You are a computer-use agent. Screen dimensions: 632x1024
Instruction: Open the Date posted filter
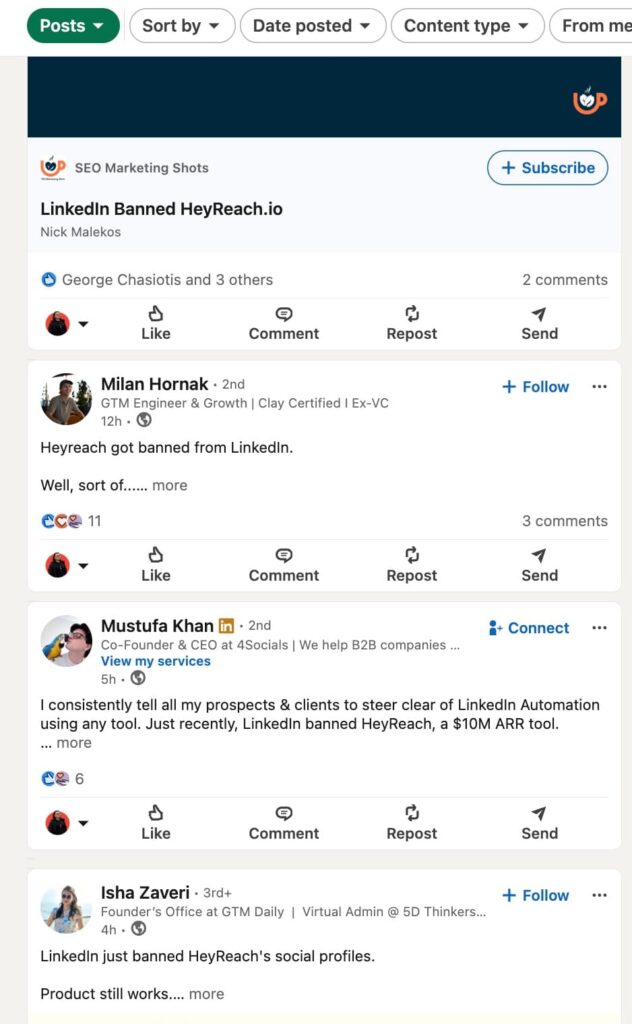click(x=312, y=26)
